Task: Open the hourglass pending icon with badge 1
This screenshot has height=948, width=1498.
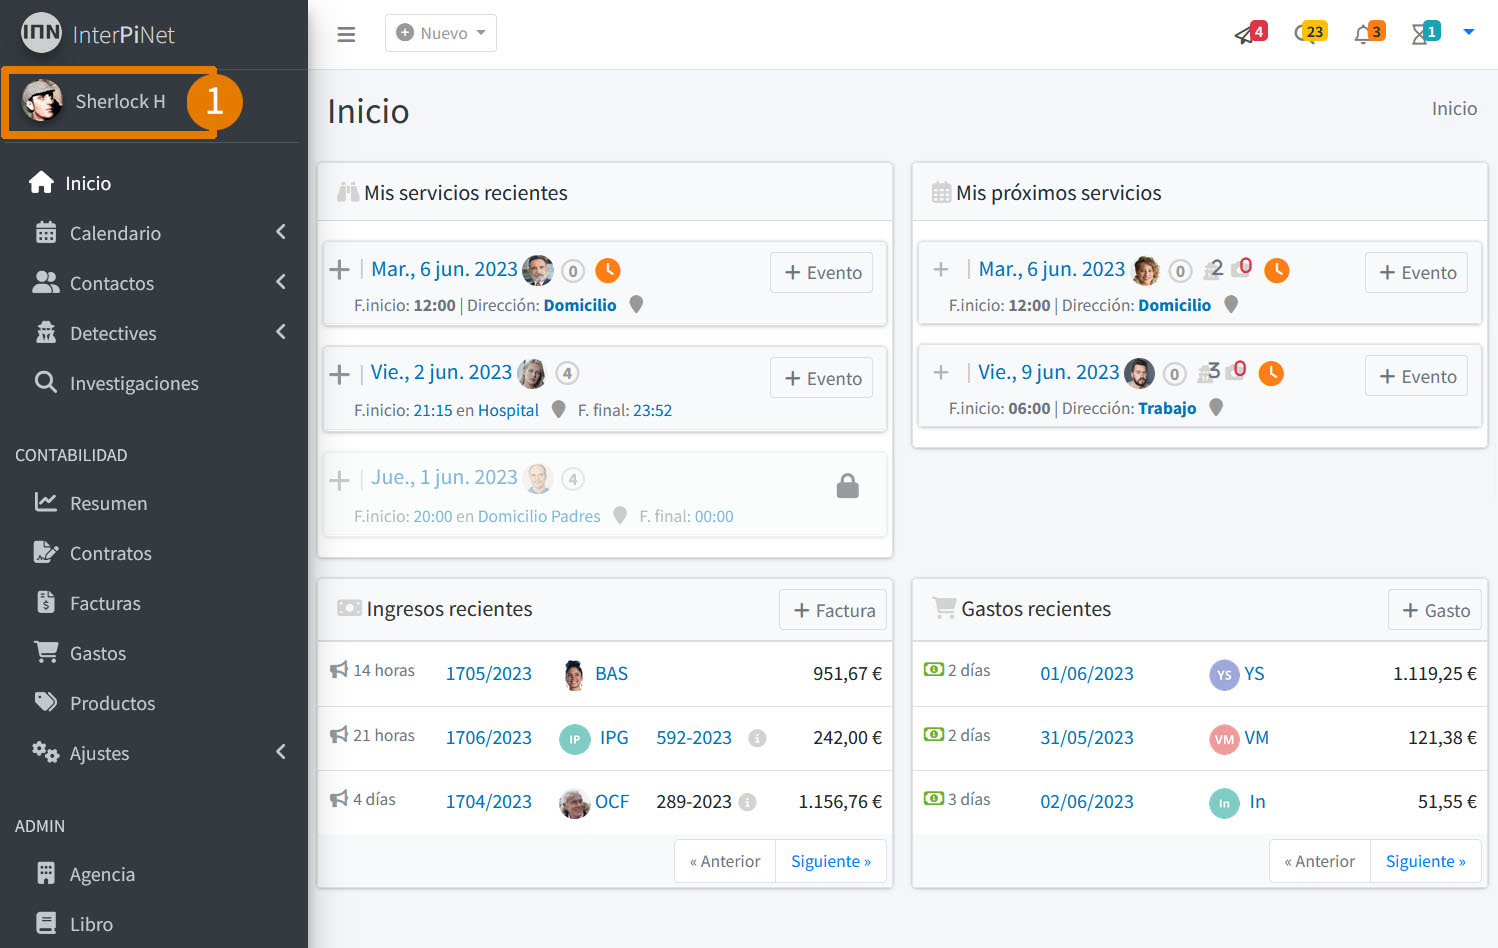Action: click(x=1425, y=33)
